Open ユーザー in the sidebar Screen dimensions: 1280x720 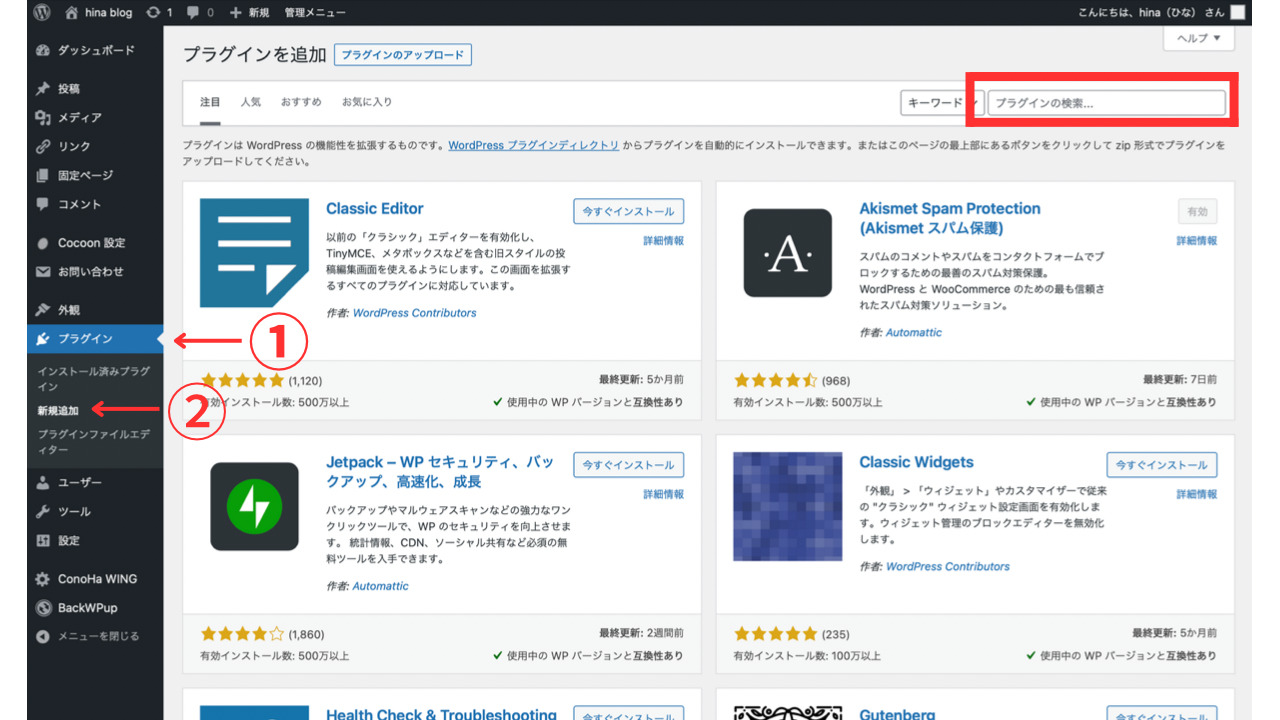click(x=95, y=482)
